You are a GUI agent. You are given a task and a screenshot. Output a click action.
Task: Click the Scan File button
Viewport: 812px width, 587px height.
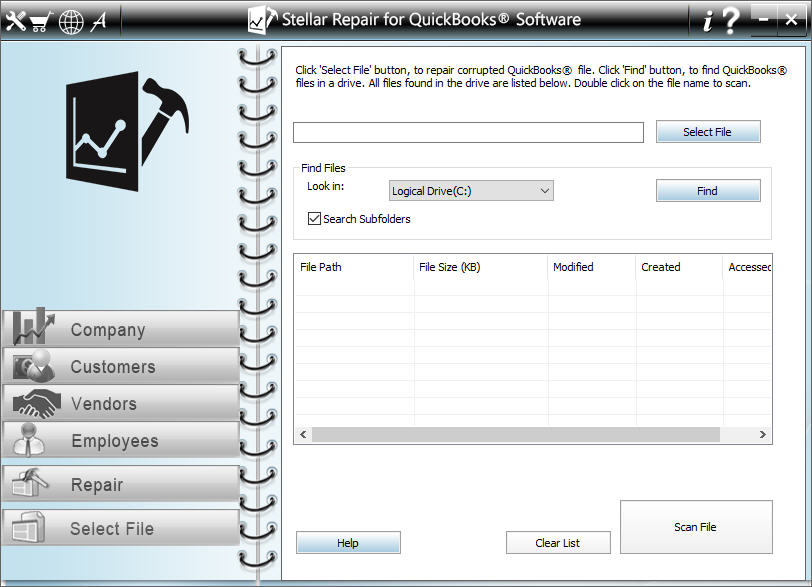coord(695,527)
